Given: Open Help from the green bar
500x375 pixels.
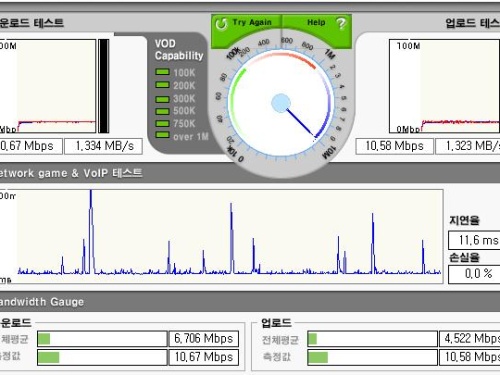Looking at the screenshot, I should pyautogui.click(x=317, y=23).
